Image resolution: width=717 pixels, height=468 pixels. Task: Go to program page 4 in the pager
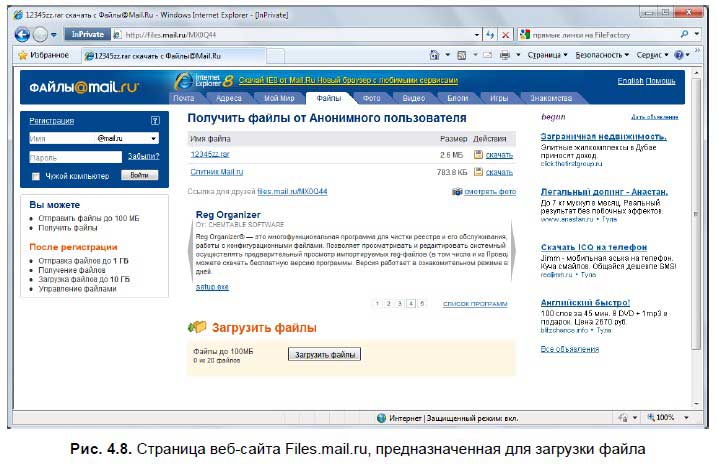(x=411, y=303)
